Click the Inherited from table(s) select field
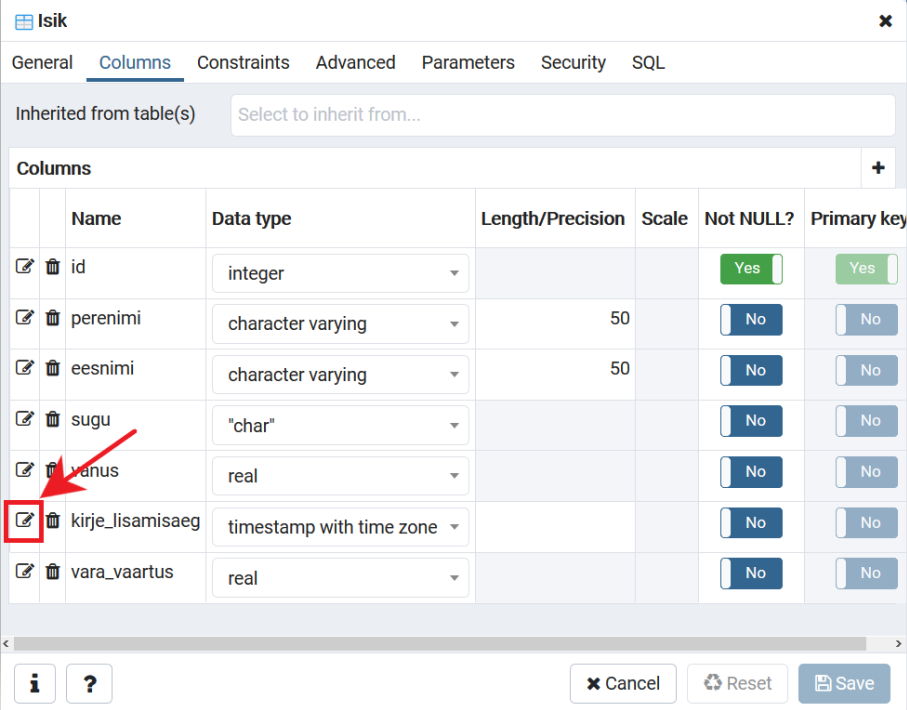Screen dimensions: 907x710 [563, 115]
